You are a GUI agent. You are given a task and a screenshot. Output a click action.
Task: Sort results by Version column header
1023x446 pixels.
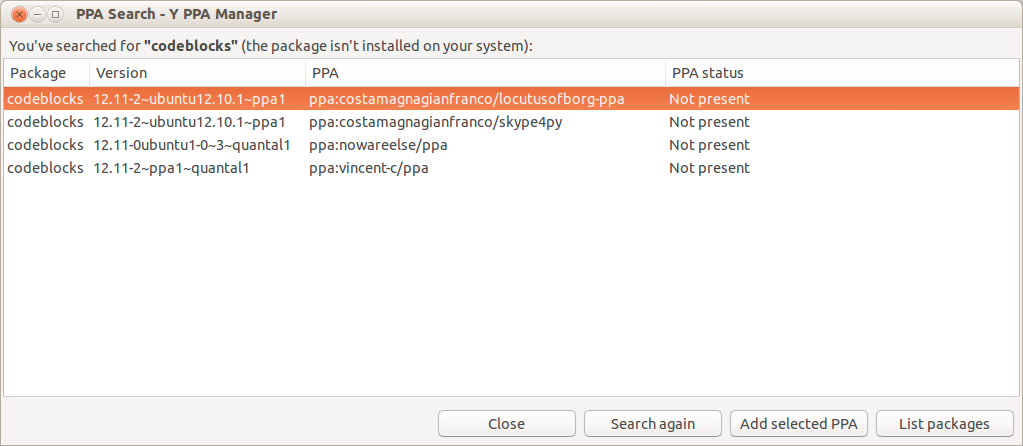[x=122, y=73]
